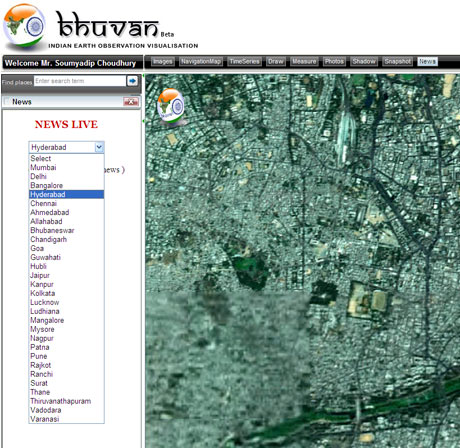The height and width of the screenshot is (448, 460).
Task: Open the TimeSeries toolbar tab
Action: [244, 62]
